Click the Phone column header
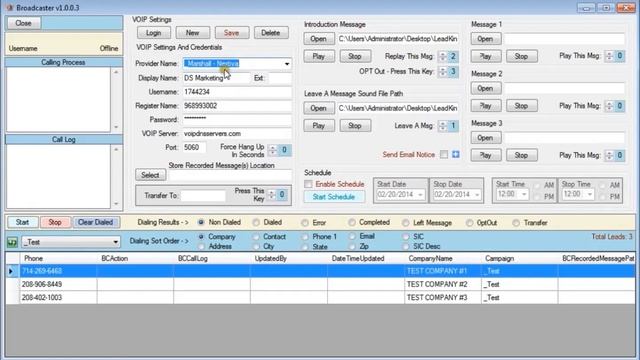The image size is (640, 360). tap(58, 259)
